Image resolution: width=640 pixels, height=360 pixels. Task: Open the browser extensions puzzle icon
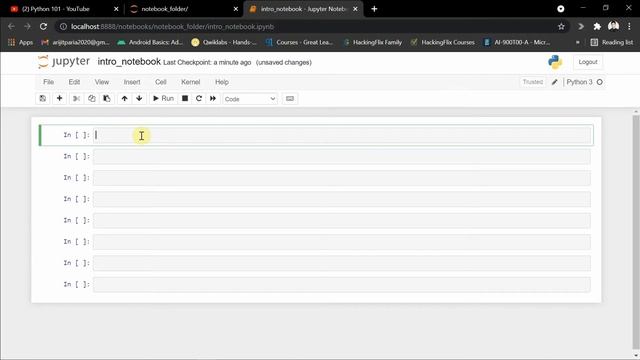pyautogui.click(x=597, y=27)
